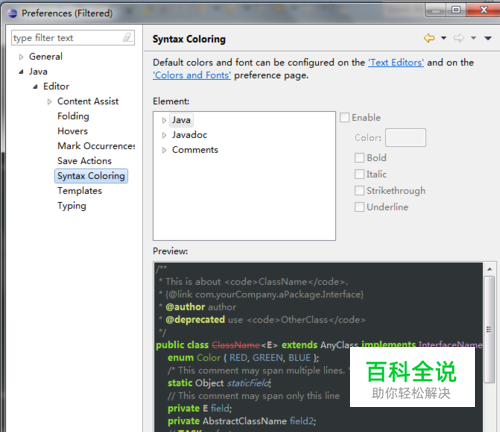The width and height of the screenshot is (500, 432).
Task: Tick the Enable checkbox
Action: [345, 117]
